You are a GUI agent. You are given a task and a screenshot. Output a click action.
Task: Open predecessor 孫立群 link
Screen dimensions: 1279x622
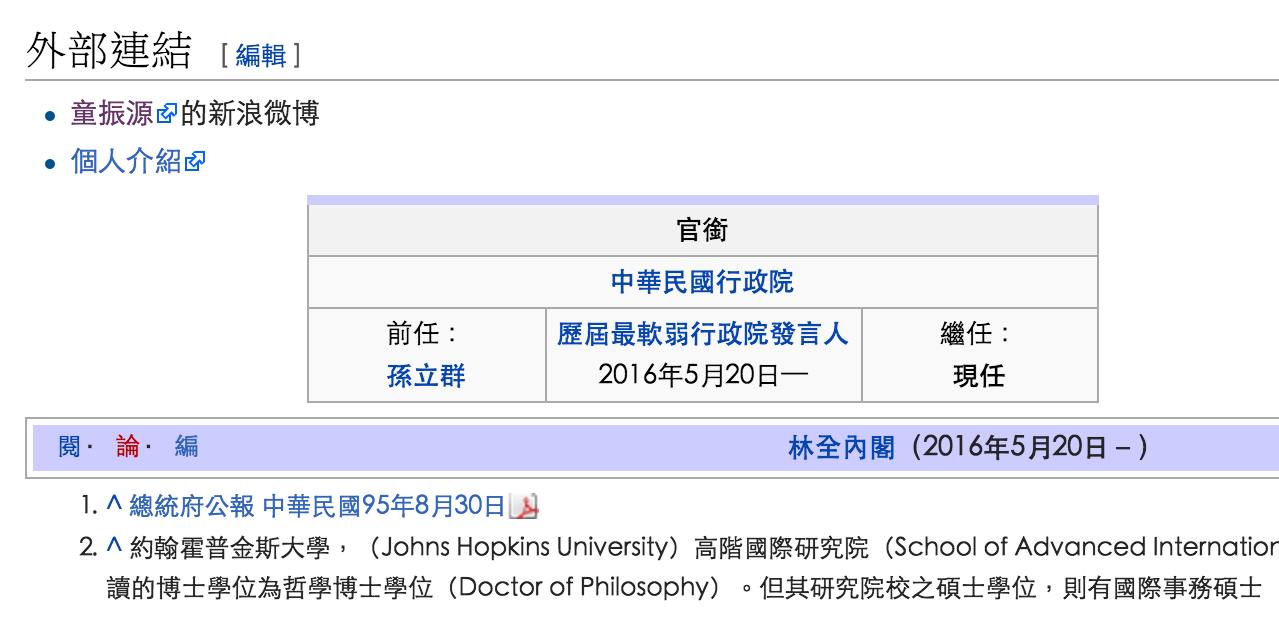[x=426, y=376]
